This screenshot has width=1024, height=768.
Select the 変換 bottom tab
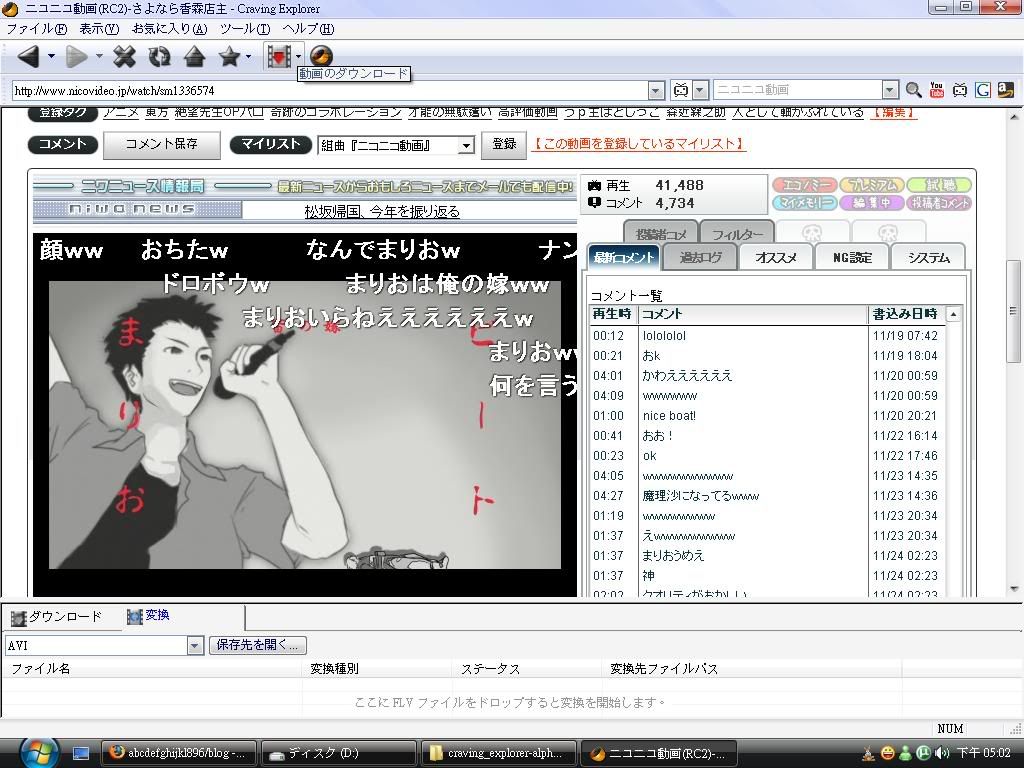pos(149,616)
